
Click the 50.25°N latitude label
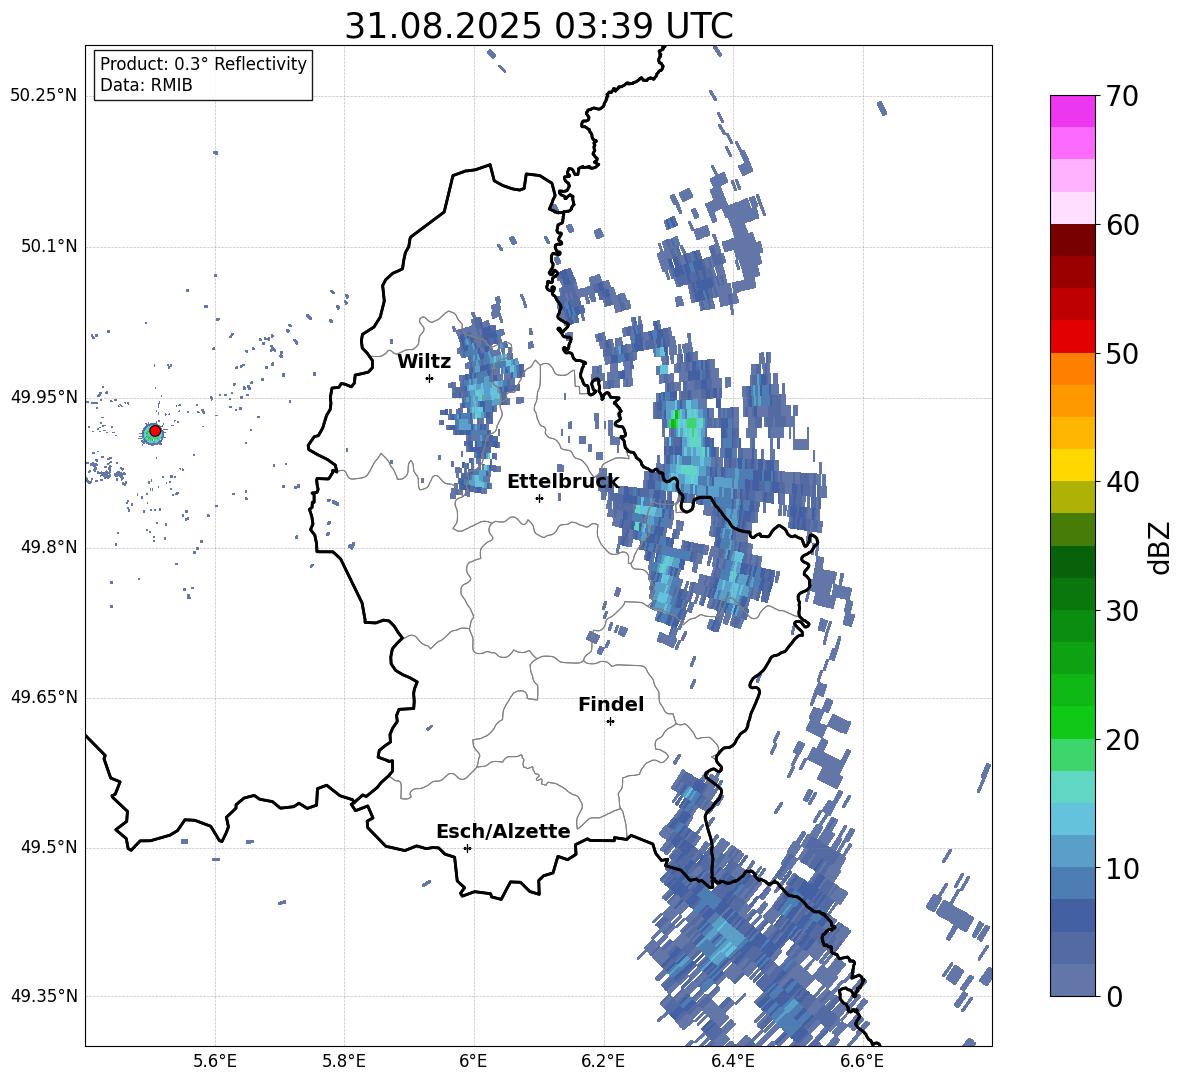click(x=44, y=96)
